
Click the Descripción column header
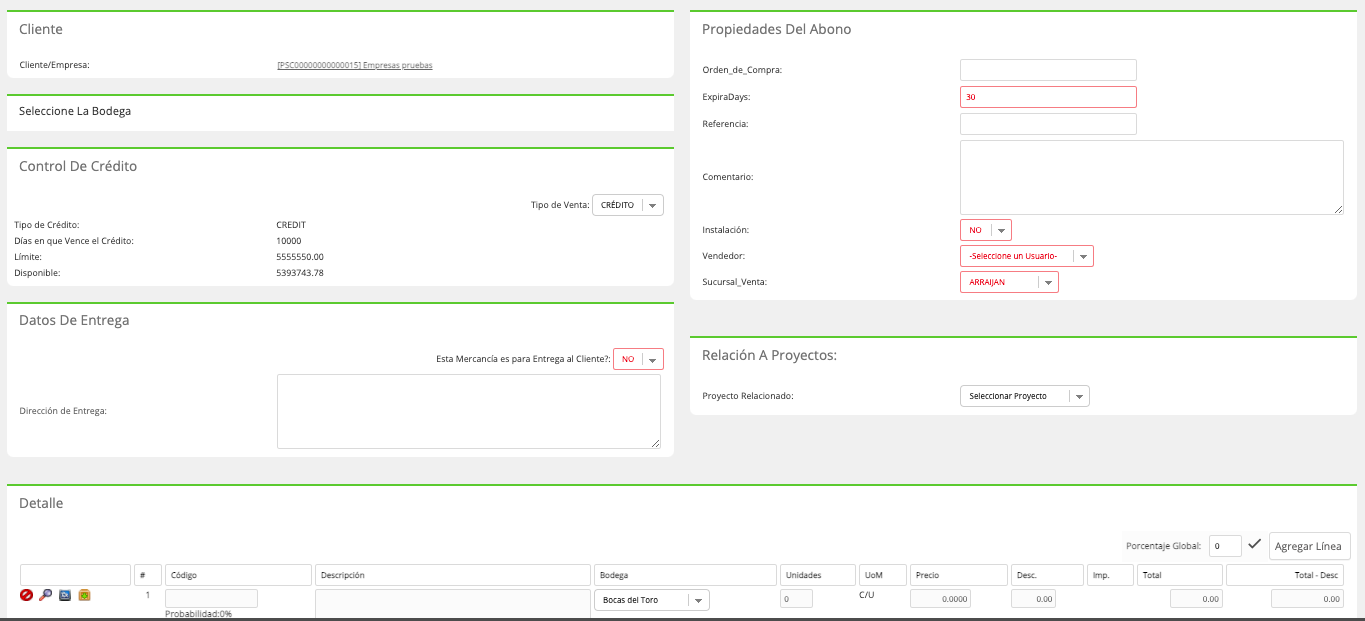point(453,575)
